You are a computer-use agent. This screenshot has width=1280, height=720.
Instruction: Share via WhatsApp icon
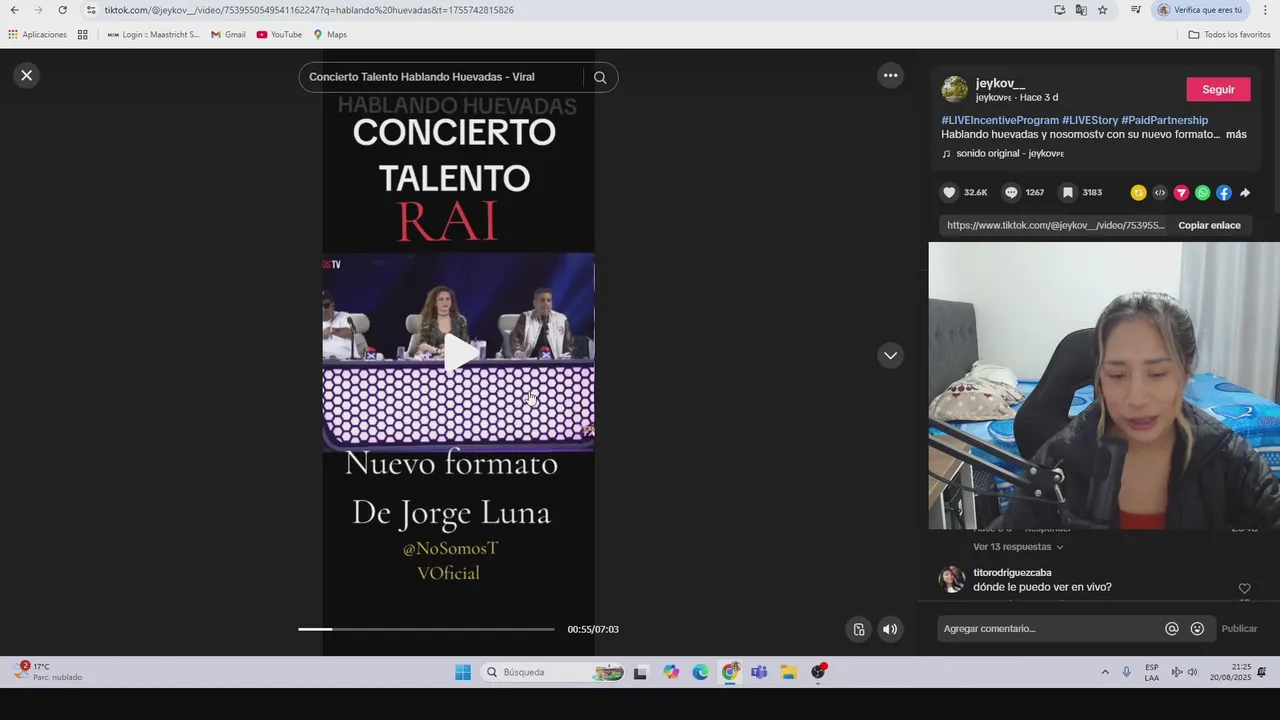[1203, 193]
